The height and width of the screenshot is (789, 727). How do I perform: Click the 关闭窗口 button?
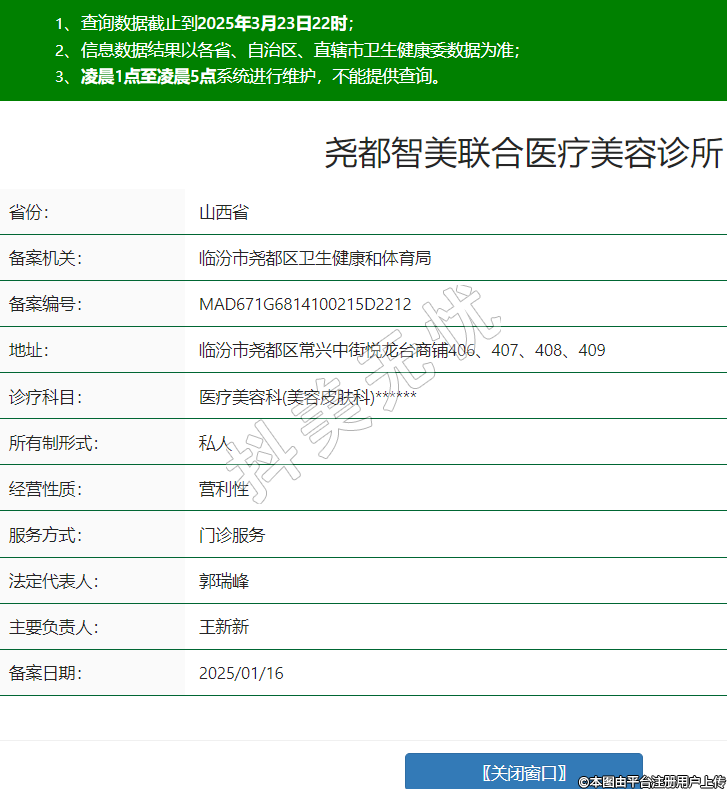[x=523, y=772]
